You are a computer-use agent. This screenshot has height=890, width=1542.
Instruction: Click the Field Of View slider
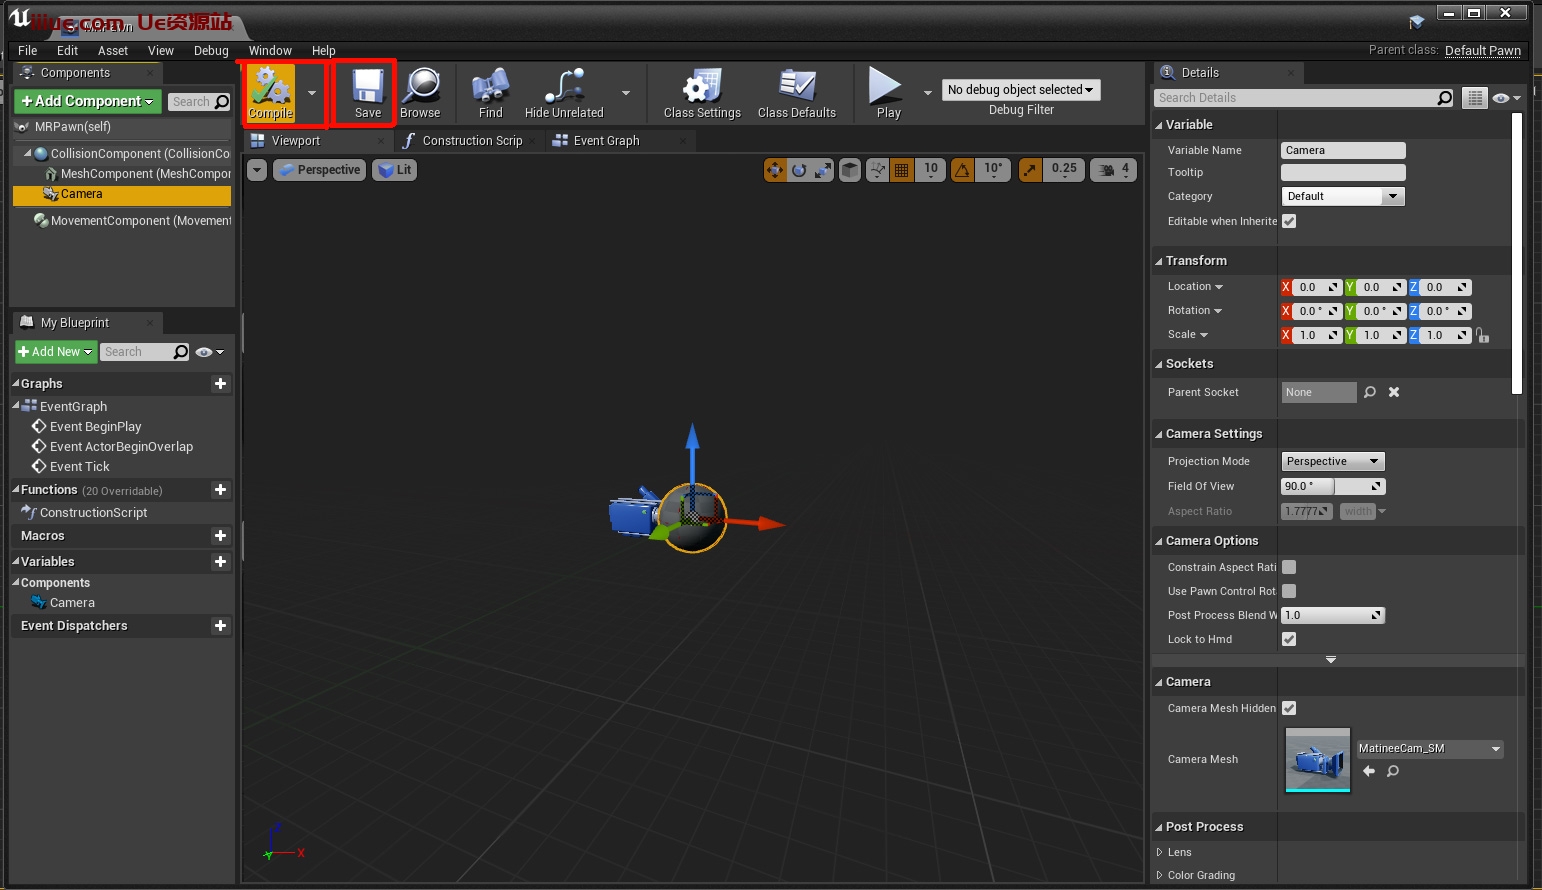click(1332, 487)
